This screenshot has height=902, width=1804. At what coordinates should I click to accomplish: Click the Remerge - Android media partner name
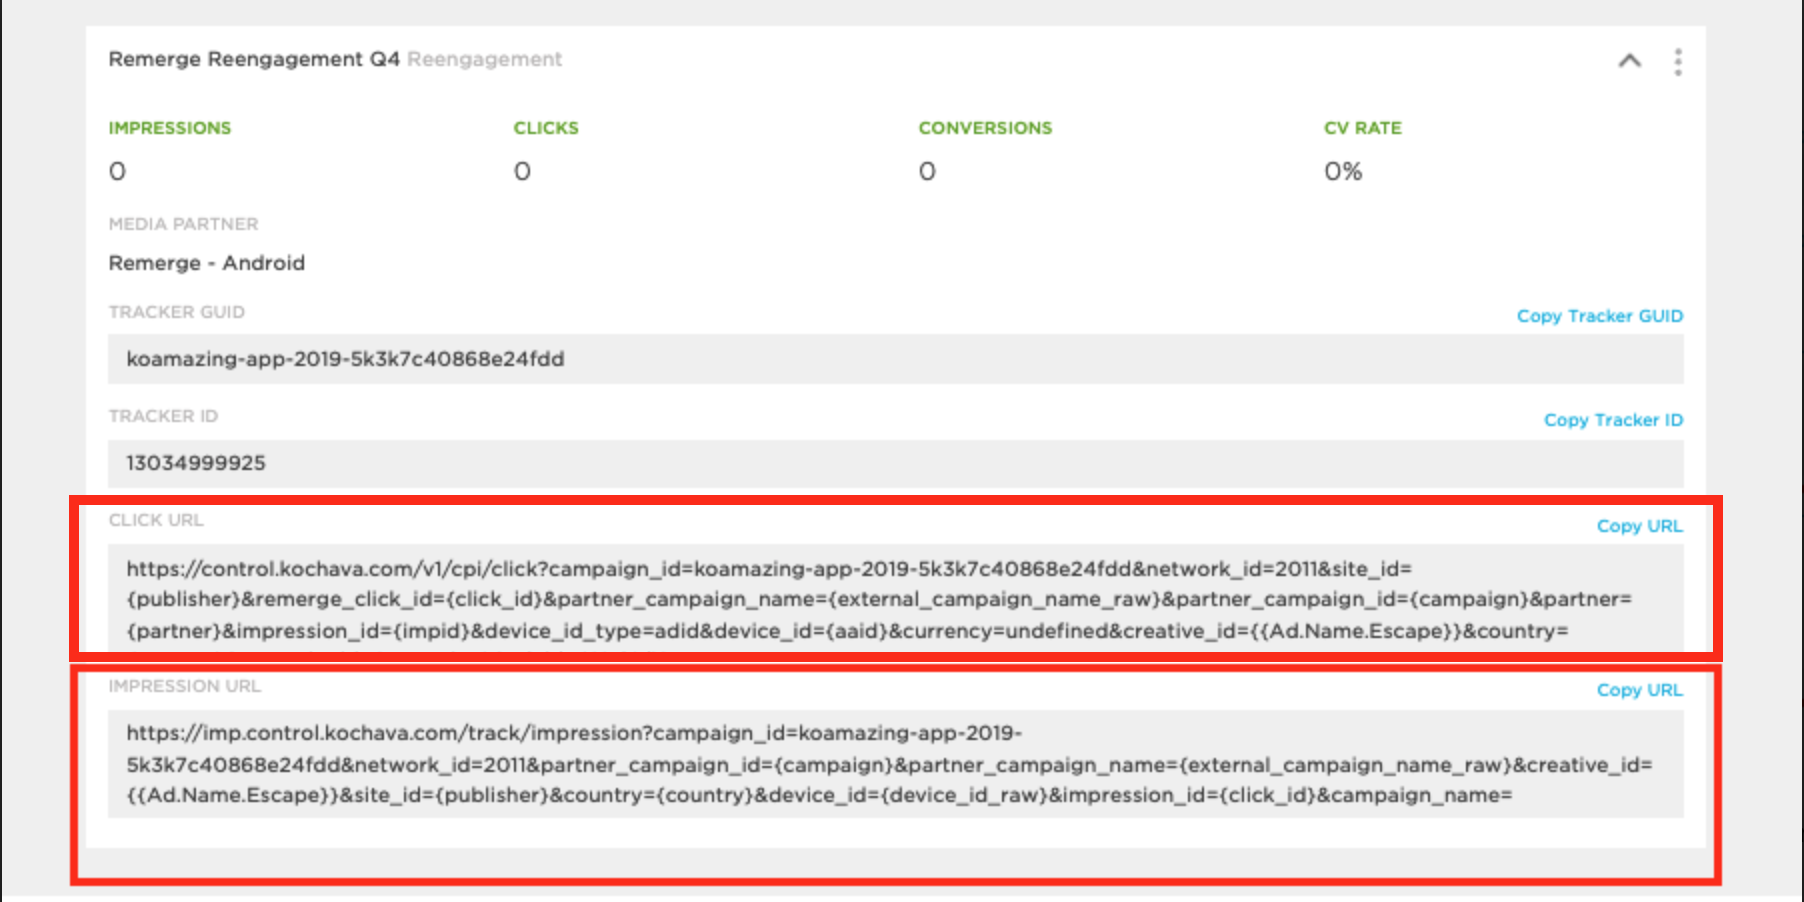(207, 263)
